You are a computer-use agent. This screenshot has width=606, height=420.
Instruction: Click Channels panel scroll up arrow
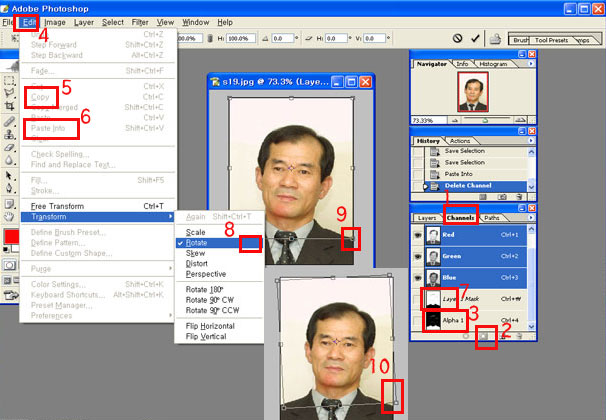(531, 229)
